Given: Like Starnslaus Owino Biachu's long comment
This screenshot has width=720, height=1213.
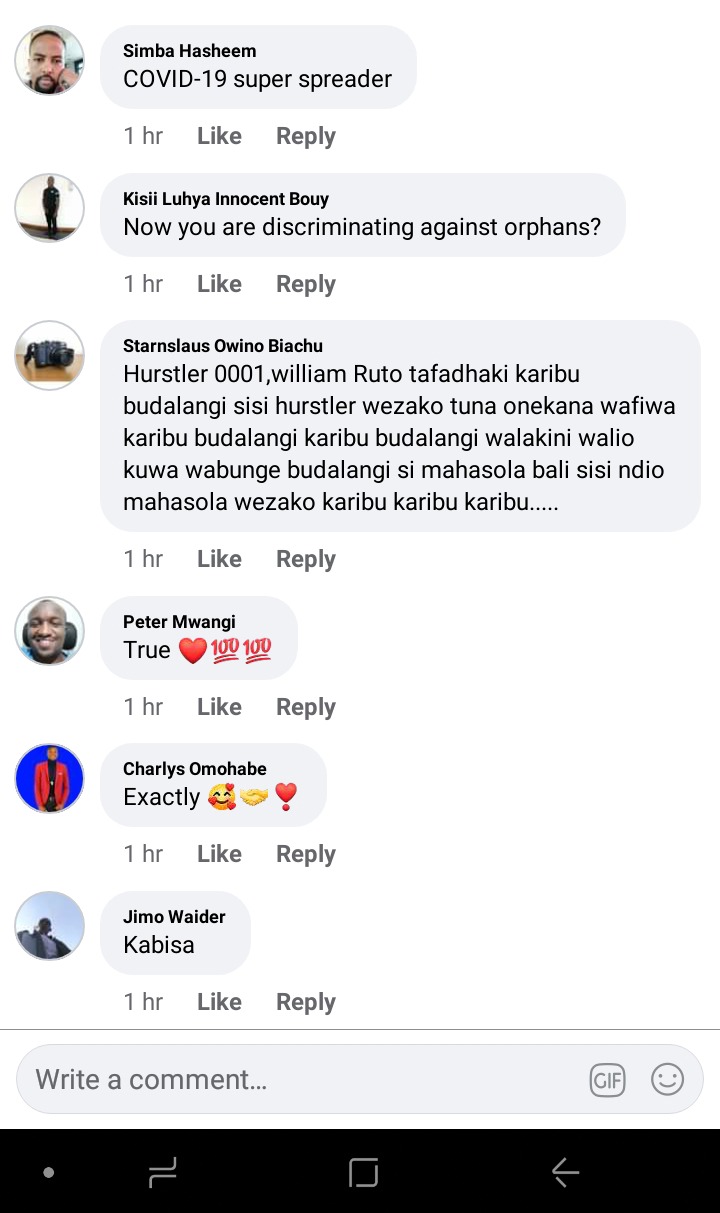Looking at the screenshot, I should pos(219,559).
